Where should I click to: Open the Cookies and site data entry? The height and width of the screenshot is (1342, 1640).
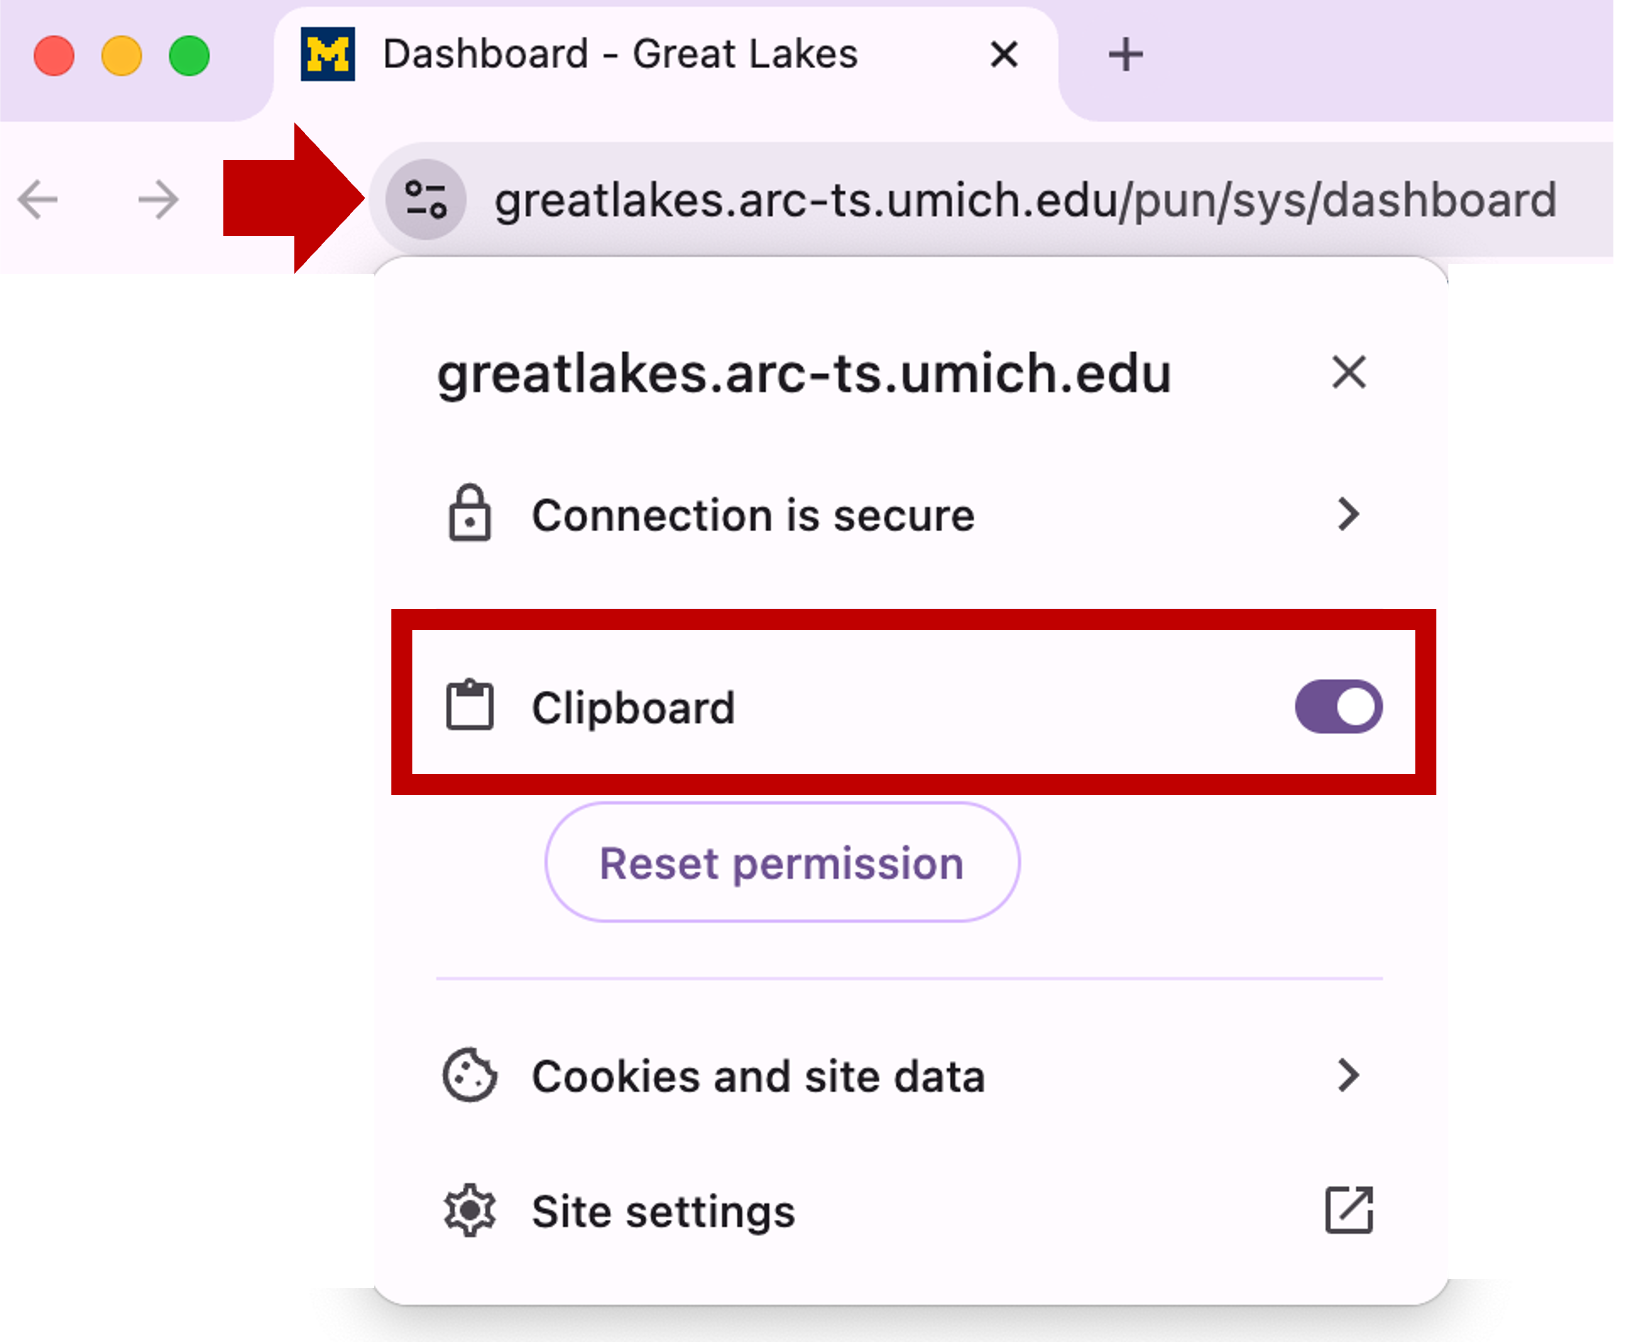[758, 1077]
